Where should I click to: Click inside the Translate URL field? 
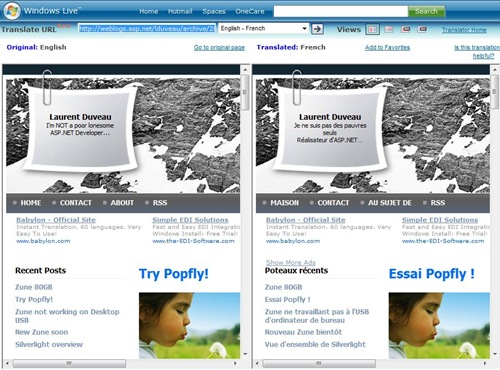[147, 29]
